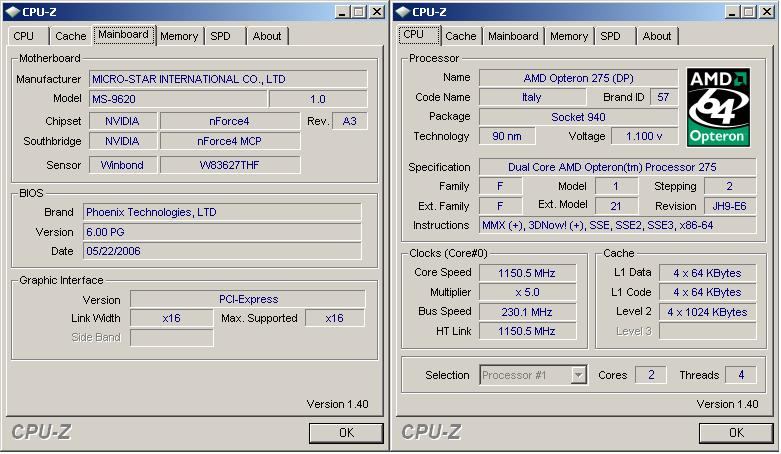Image resolution: width=781 pixels, height=454 pixels.
Task: Click the model value MS-9620
Action: click(178, 99)
